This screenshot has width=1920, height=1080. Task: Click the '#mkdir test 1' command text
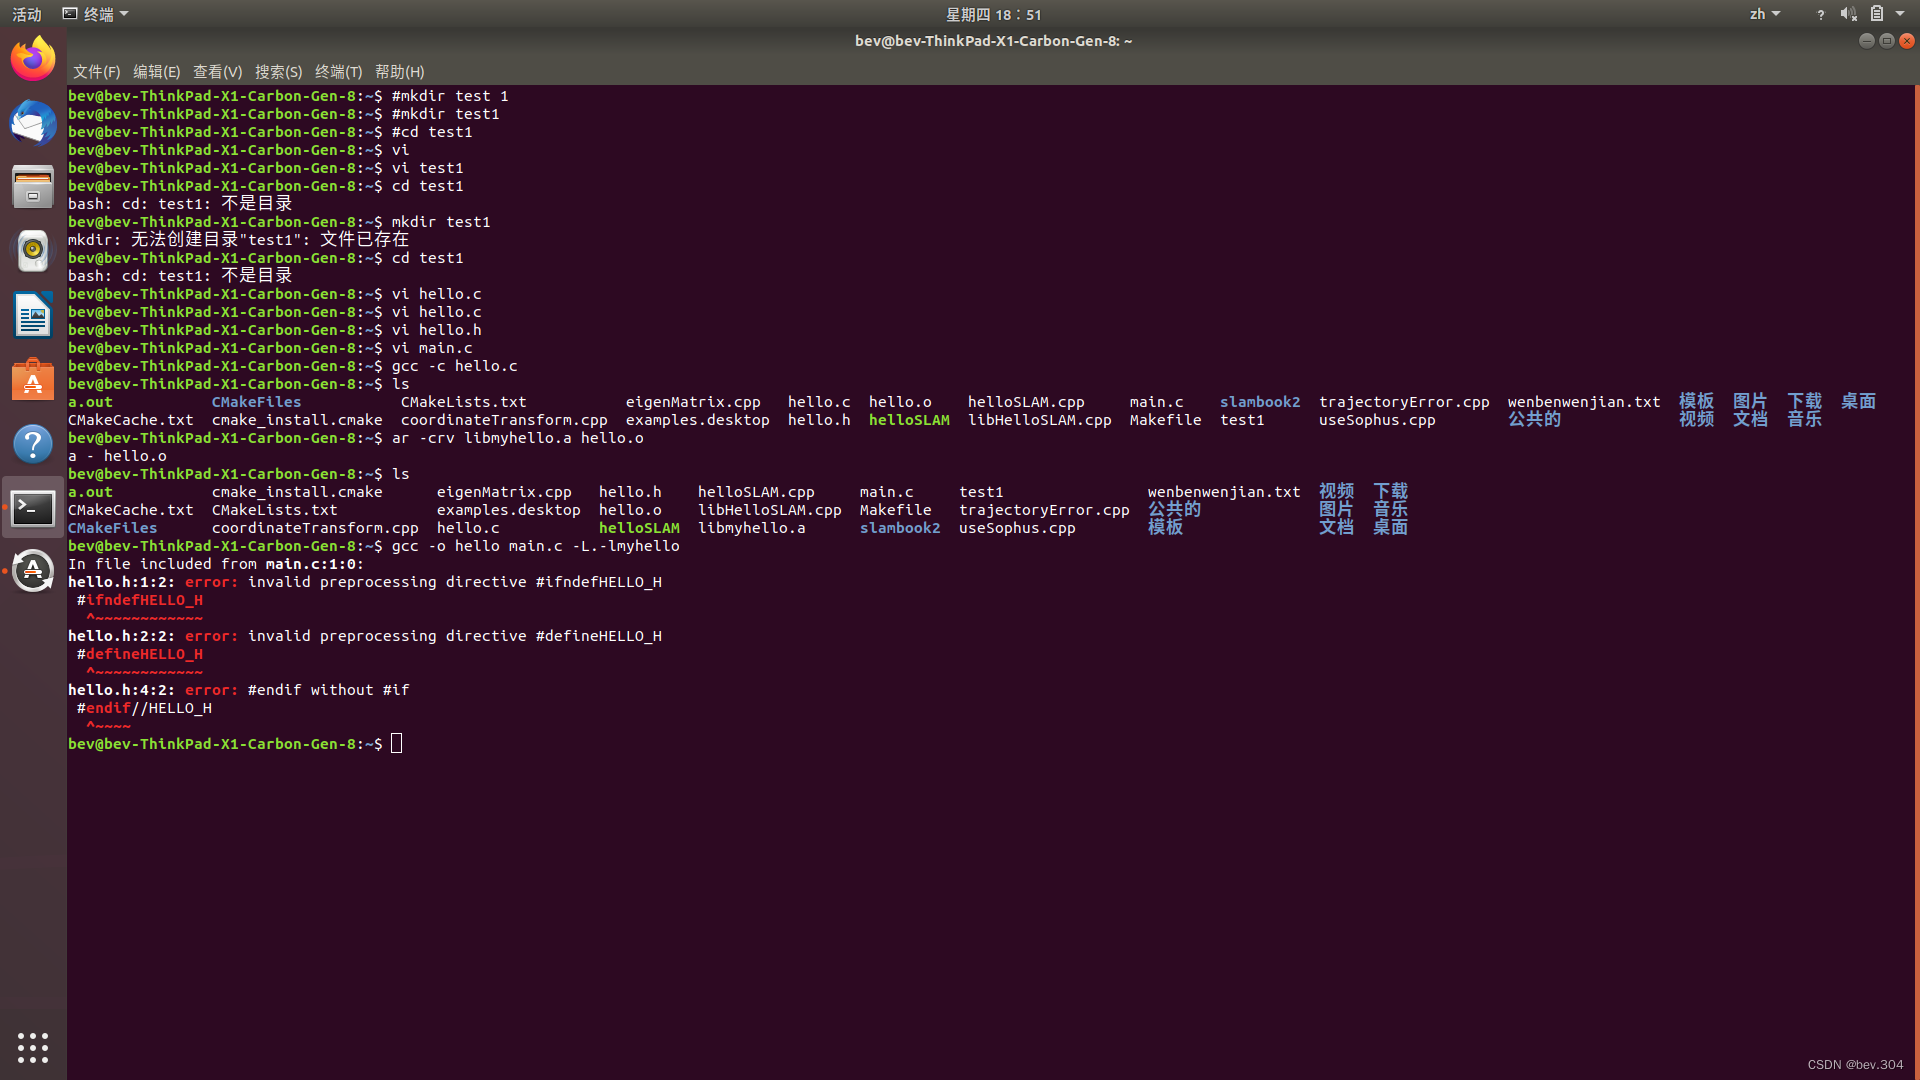pos(450,96)
